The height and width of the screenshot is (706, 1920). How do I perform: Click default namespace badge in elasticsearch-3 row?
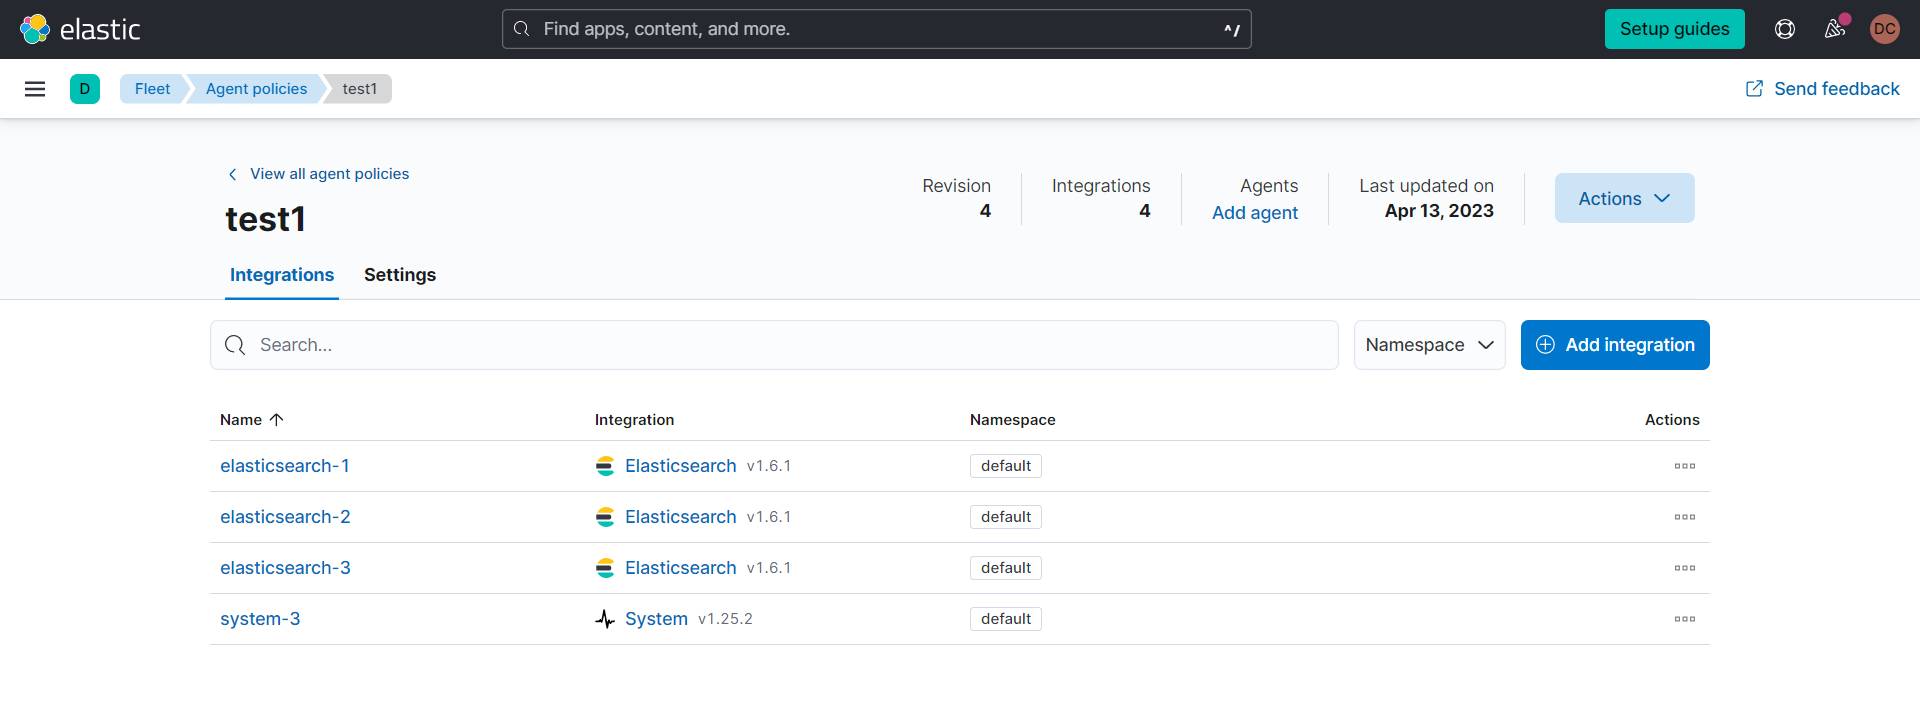tap(1006, 568)
